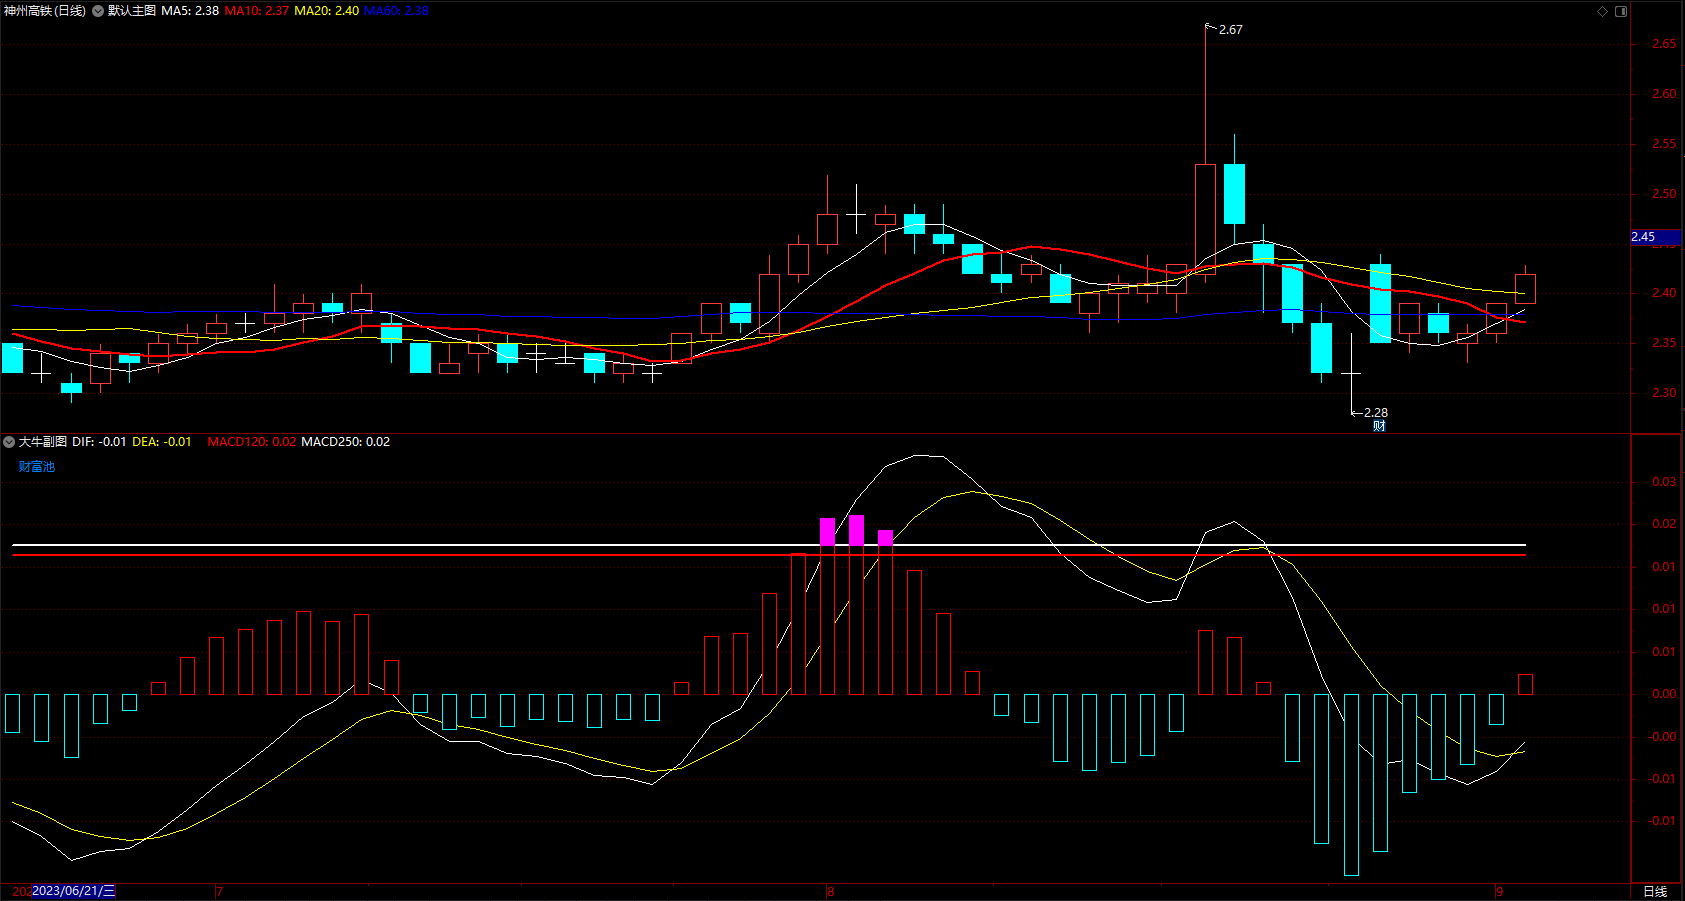Click the MA10: 2.37 indicator value

[257, 11]
